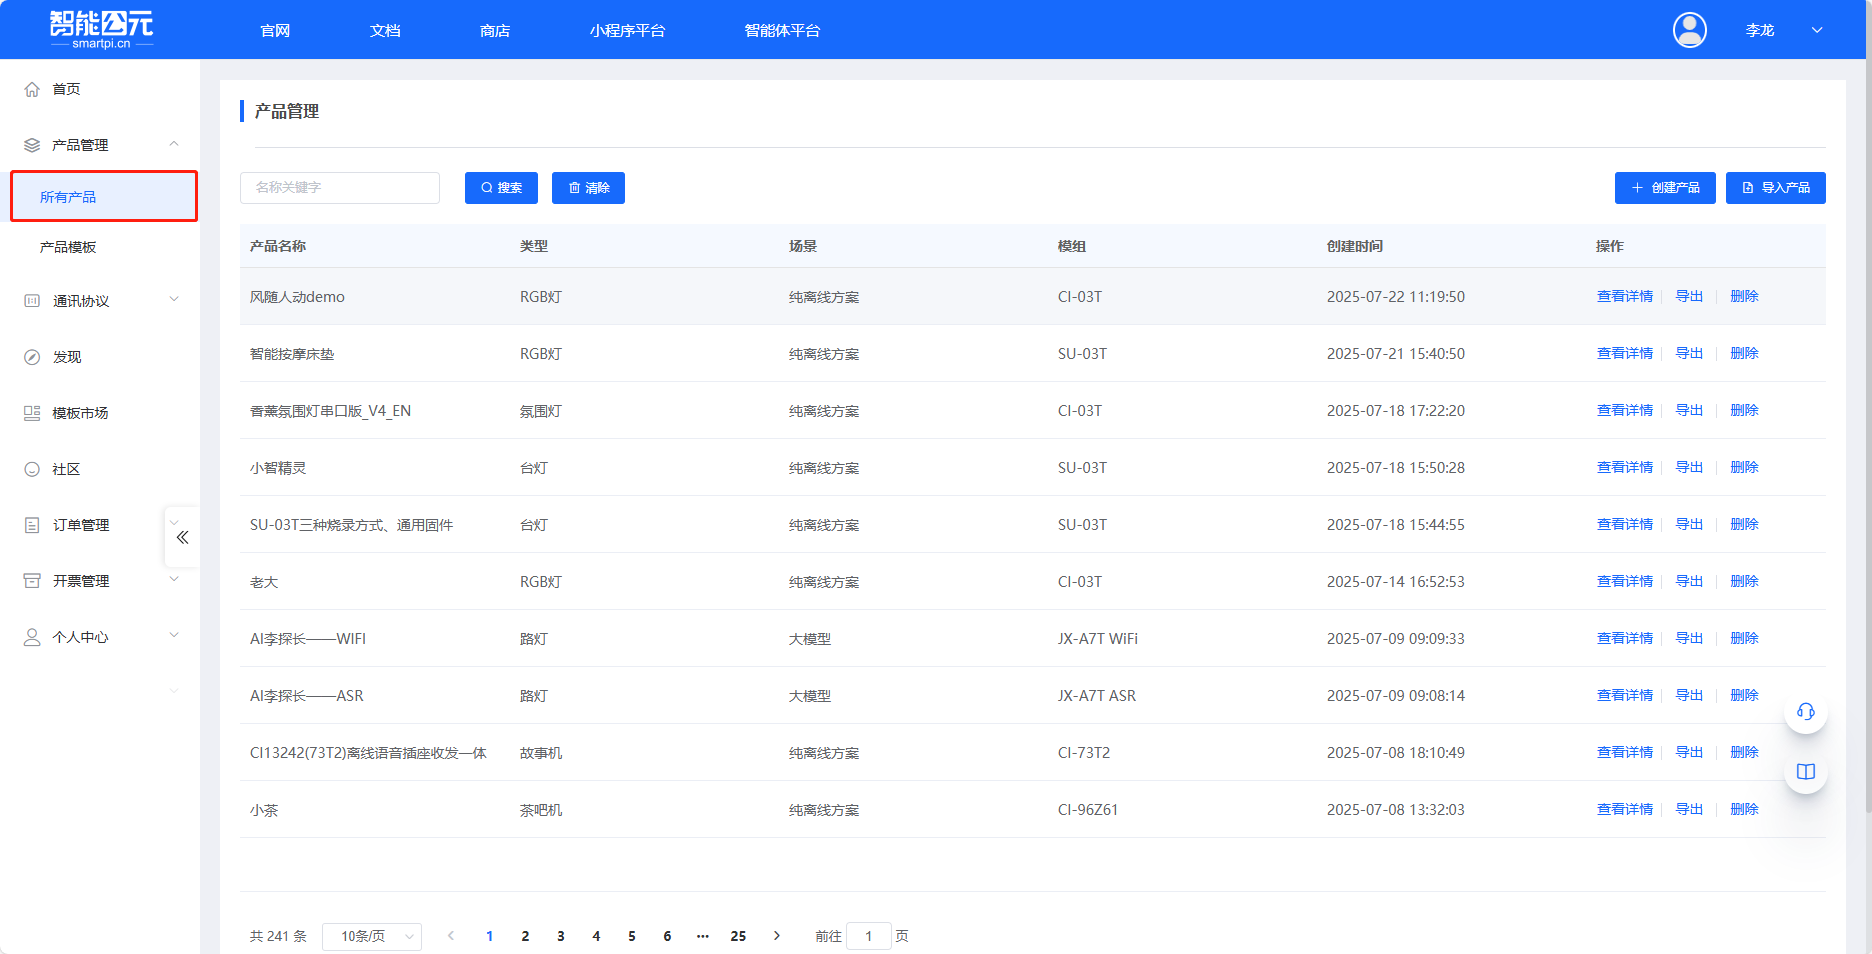
Task: Click the 创建产品 button
Action: (x=1664, y=188)
